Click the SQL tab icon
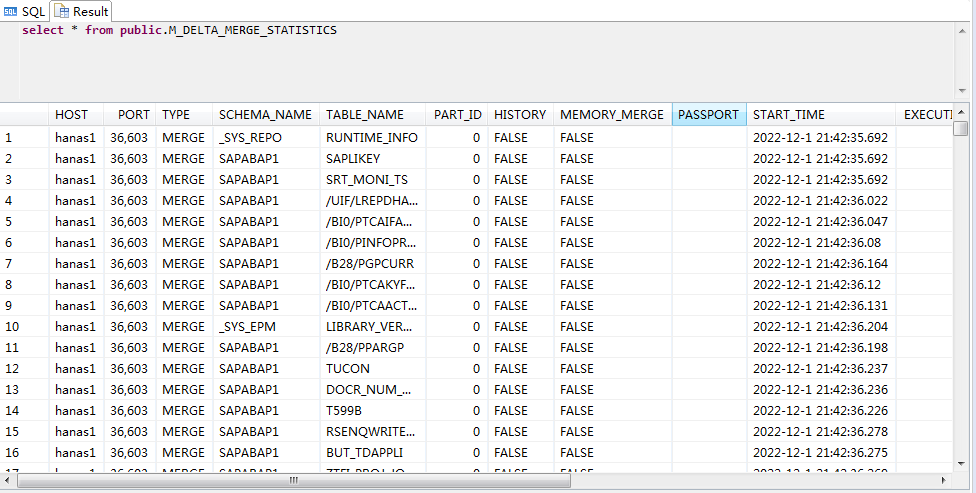 10,11
